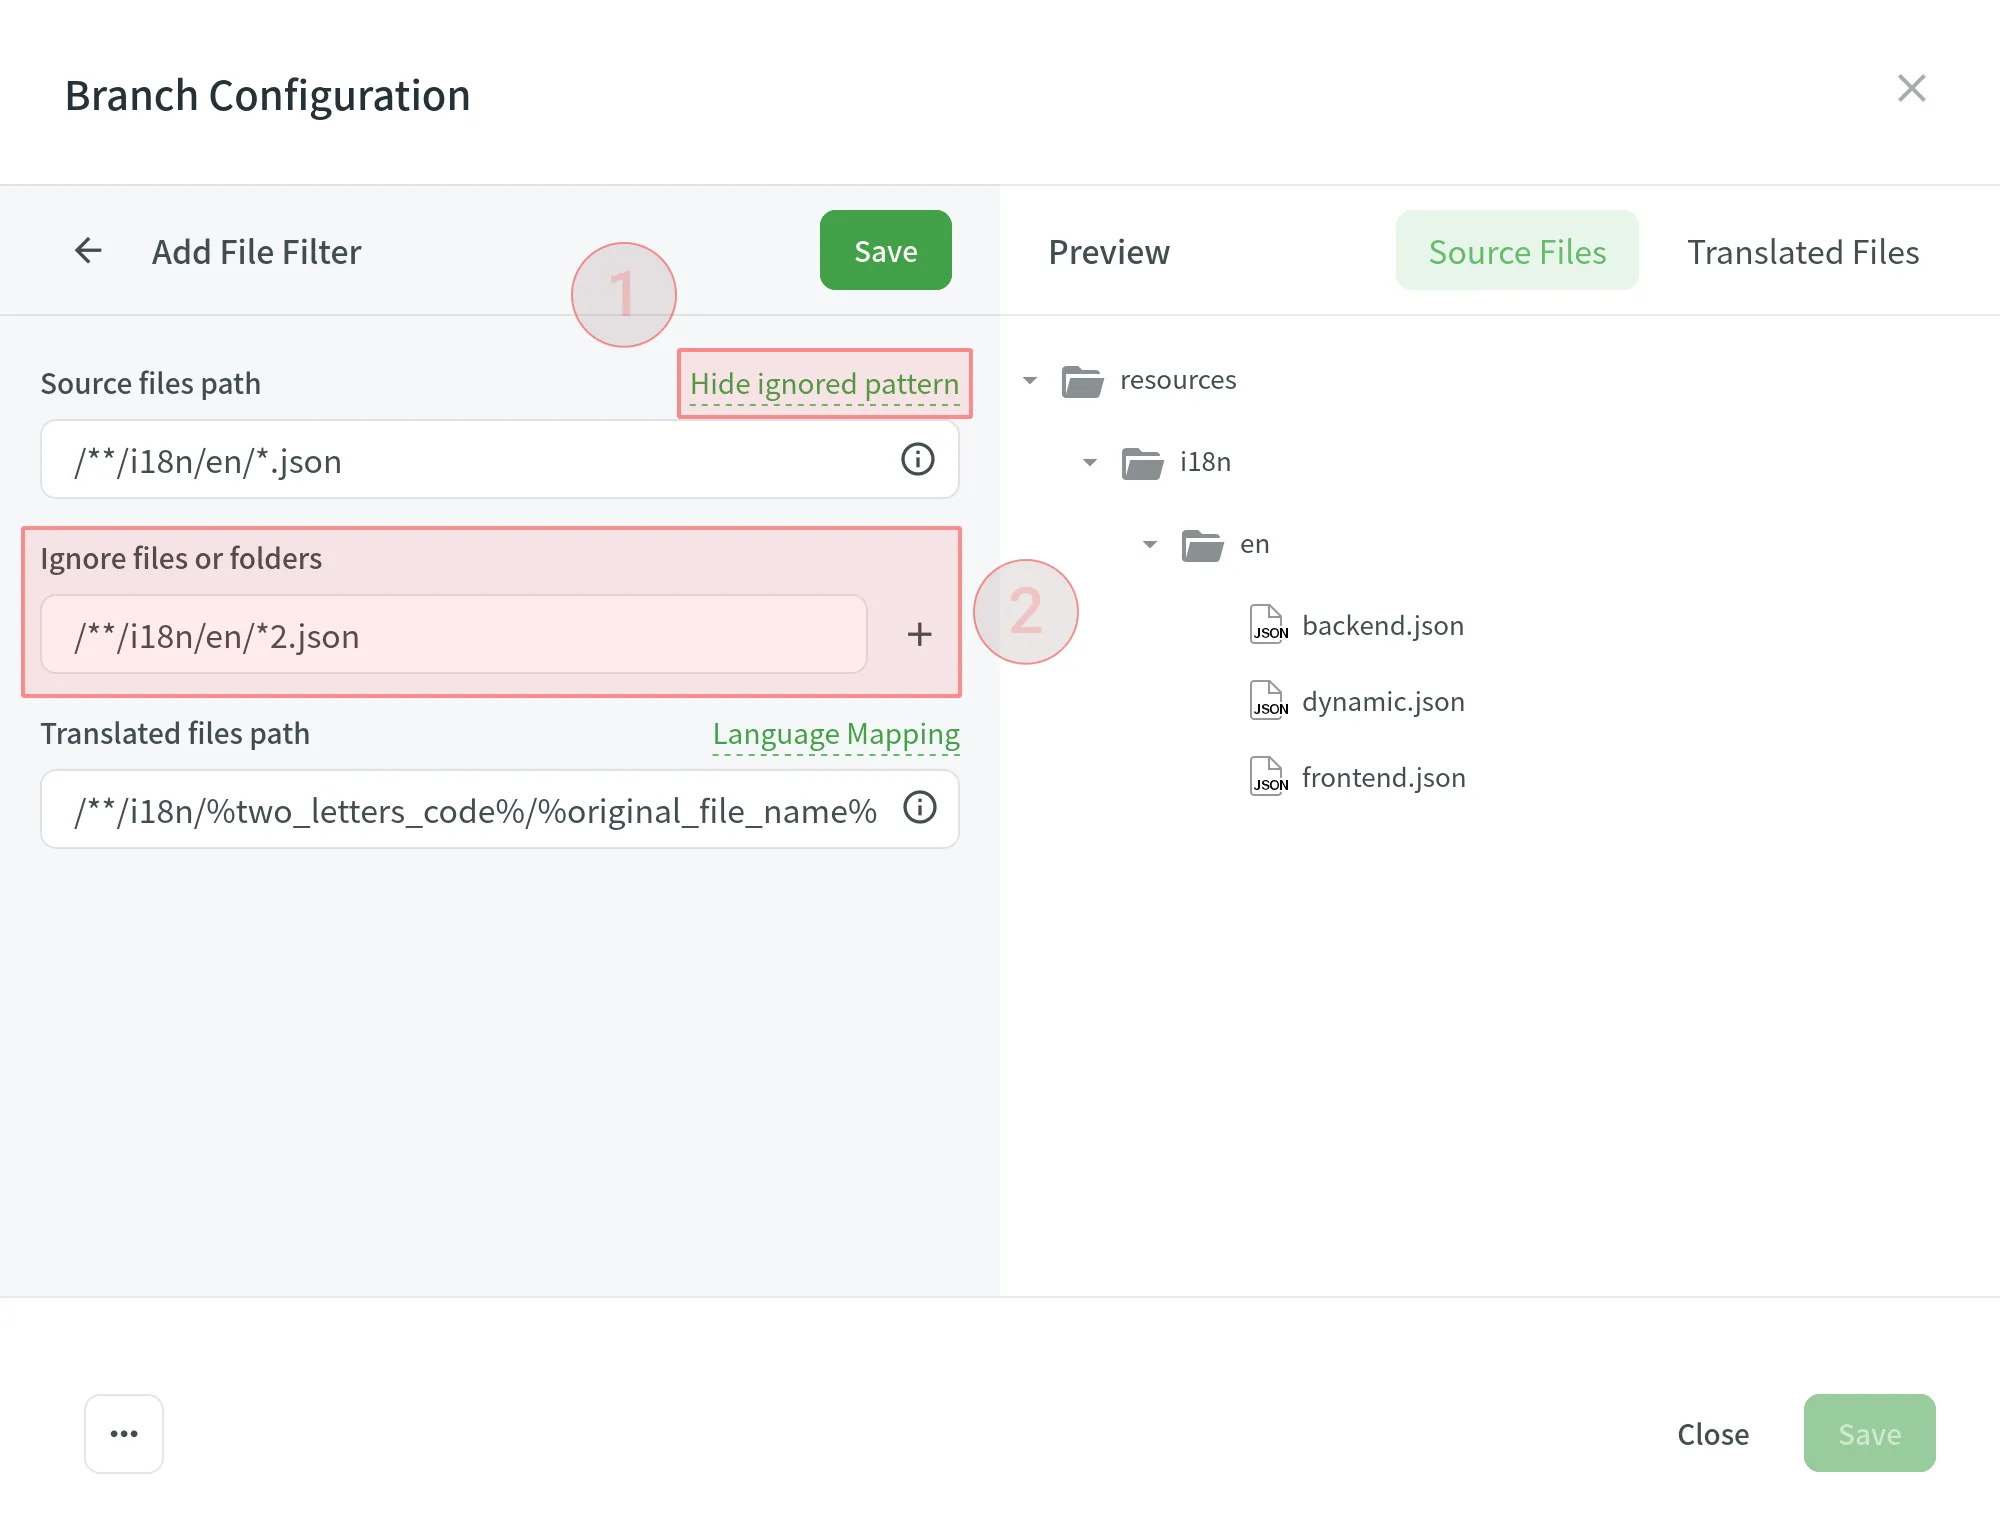Click the Translated Files tab label
The height and width of the screenshot is (1538, 2000).
pyautogui.click(x=1803, y=250)
